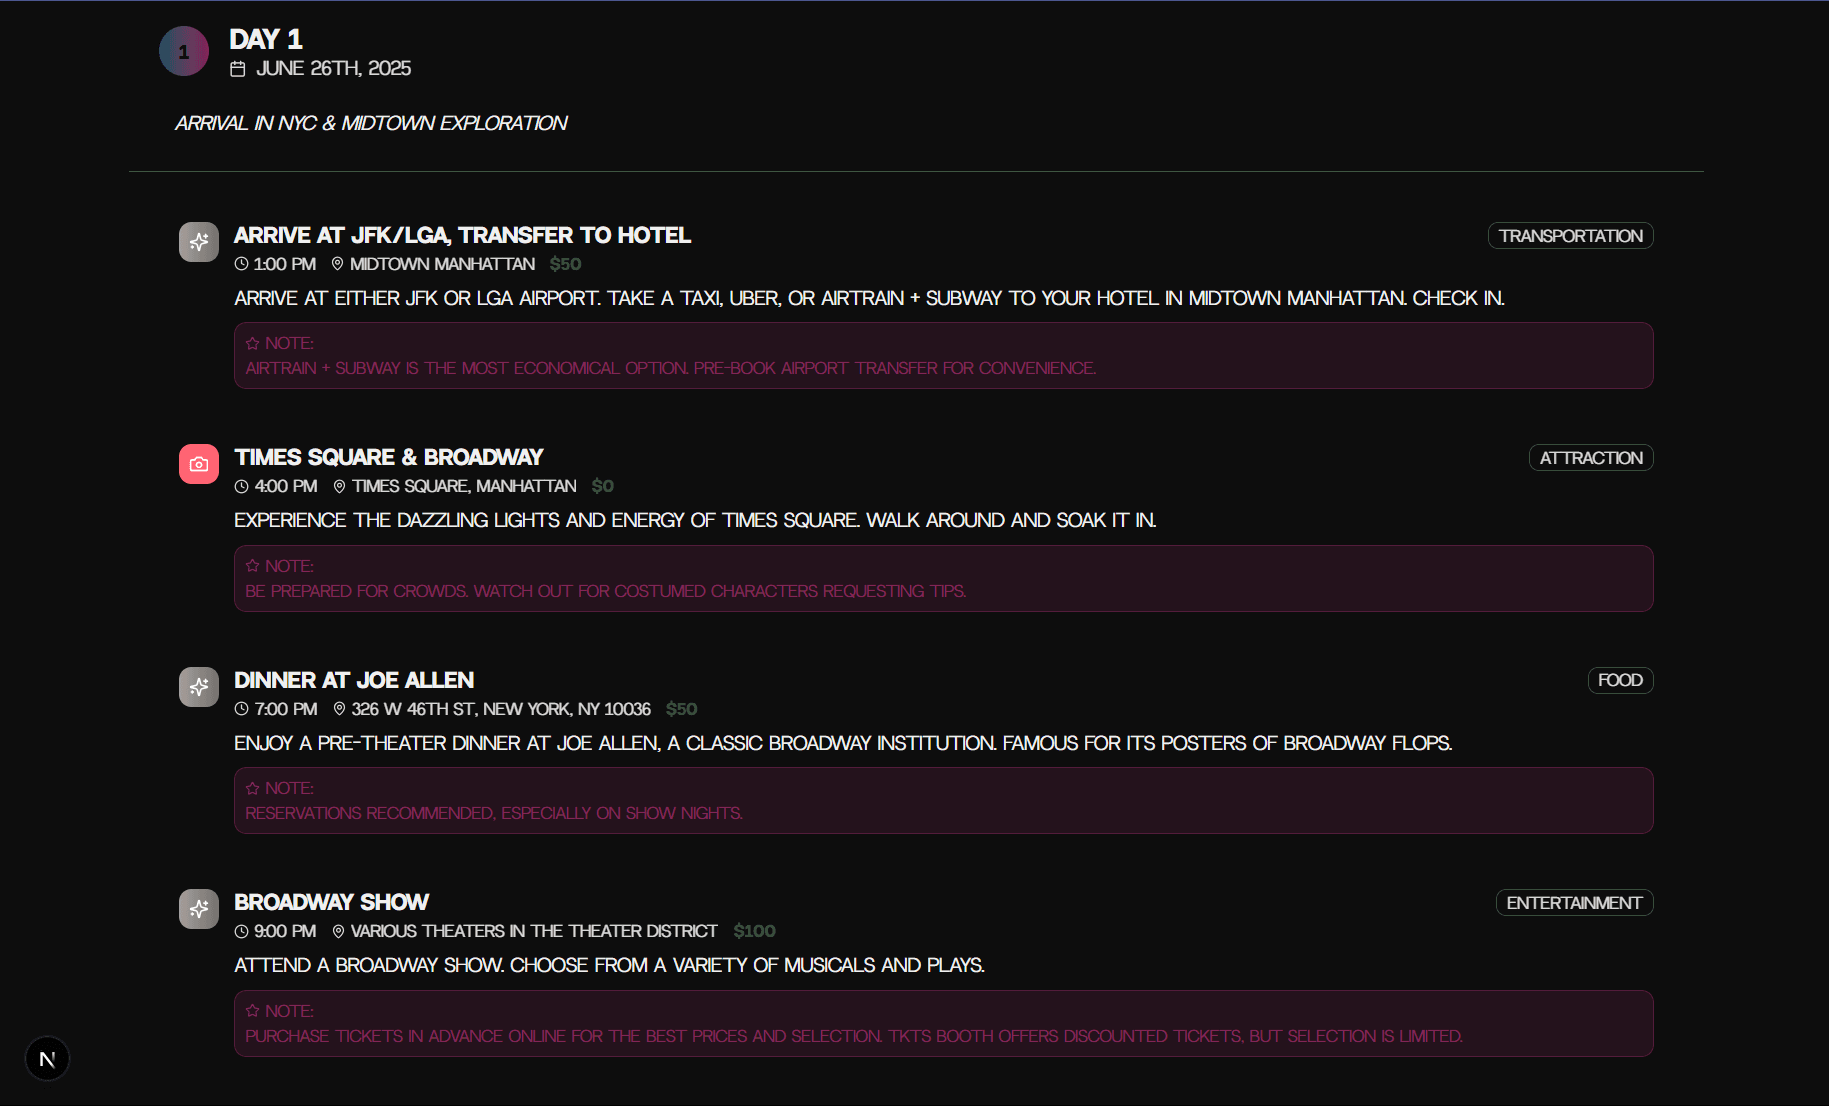The height and width of the screenshot is (1106, 1829).
Task: Open the Times Square & Broadway activity title
Action: [388, 457]
